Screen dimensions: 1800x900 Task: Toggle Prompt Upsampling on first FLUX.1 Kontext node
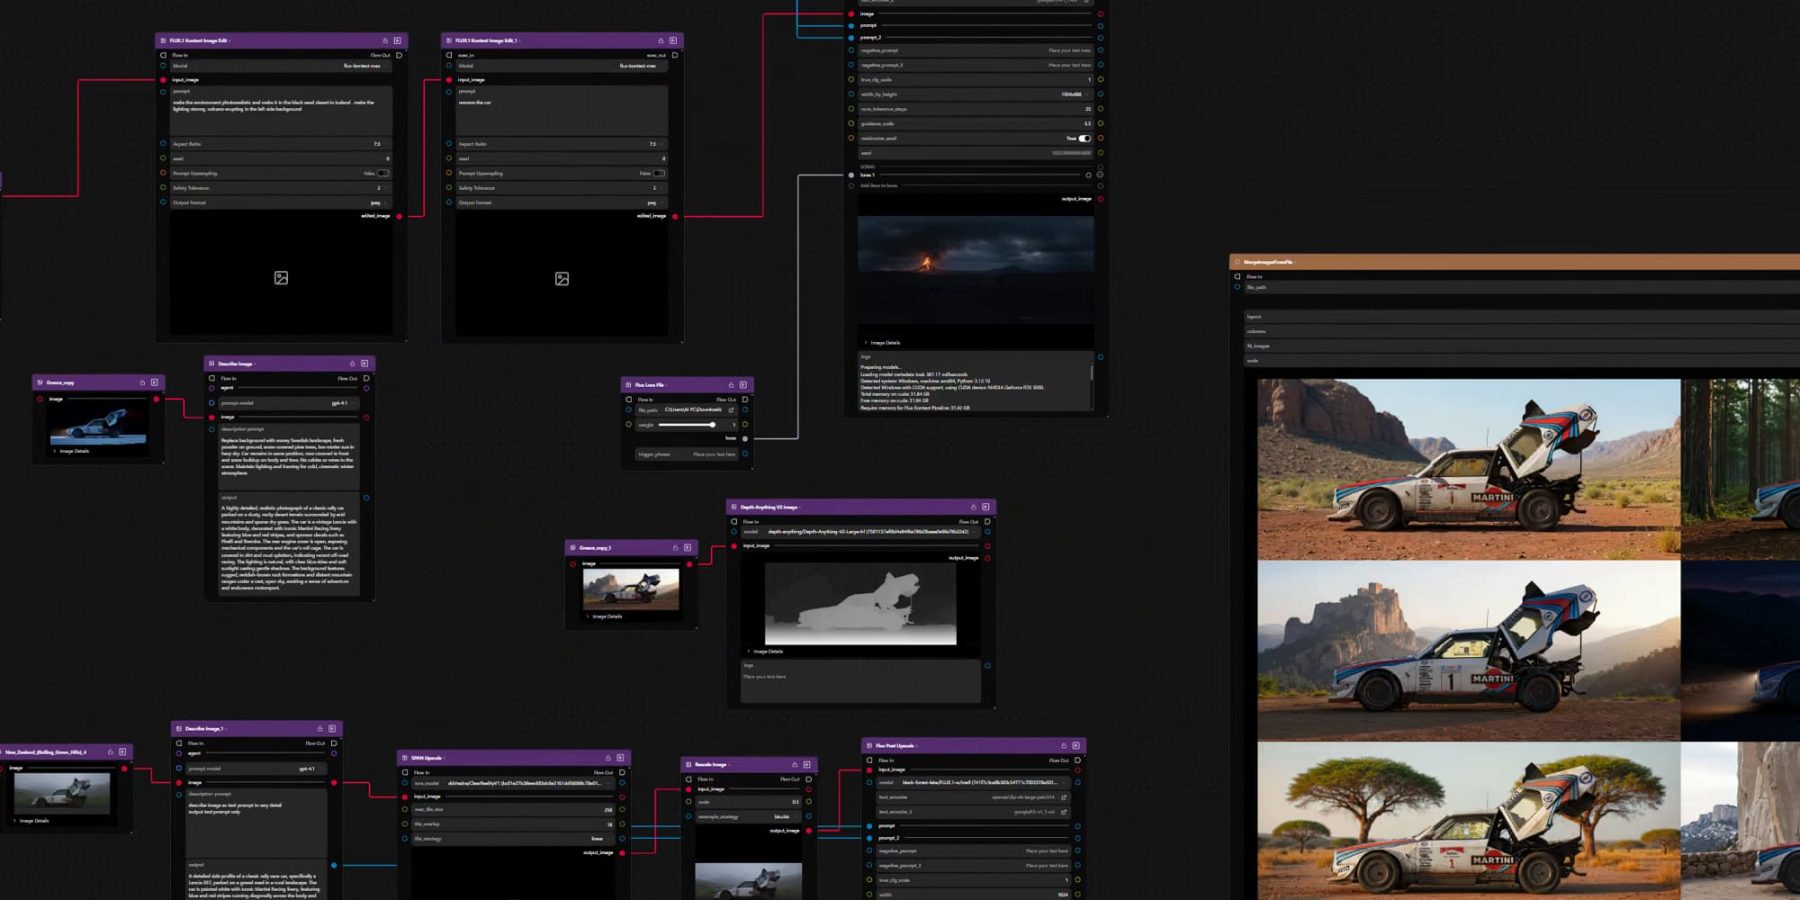[382, 173]
